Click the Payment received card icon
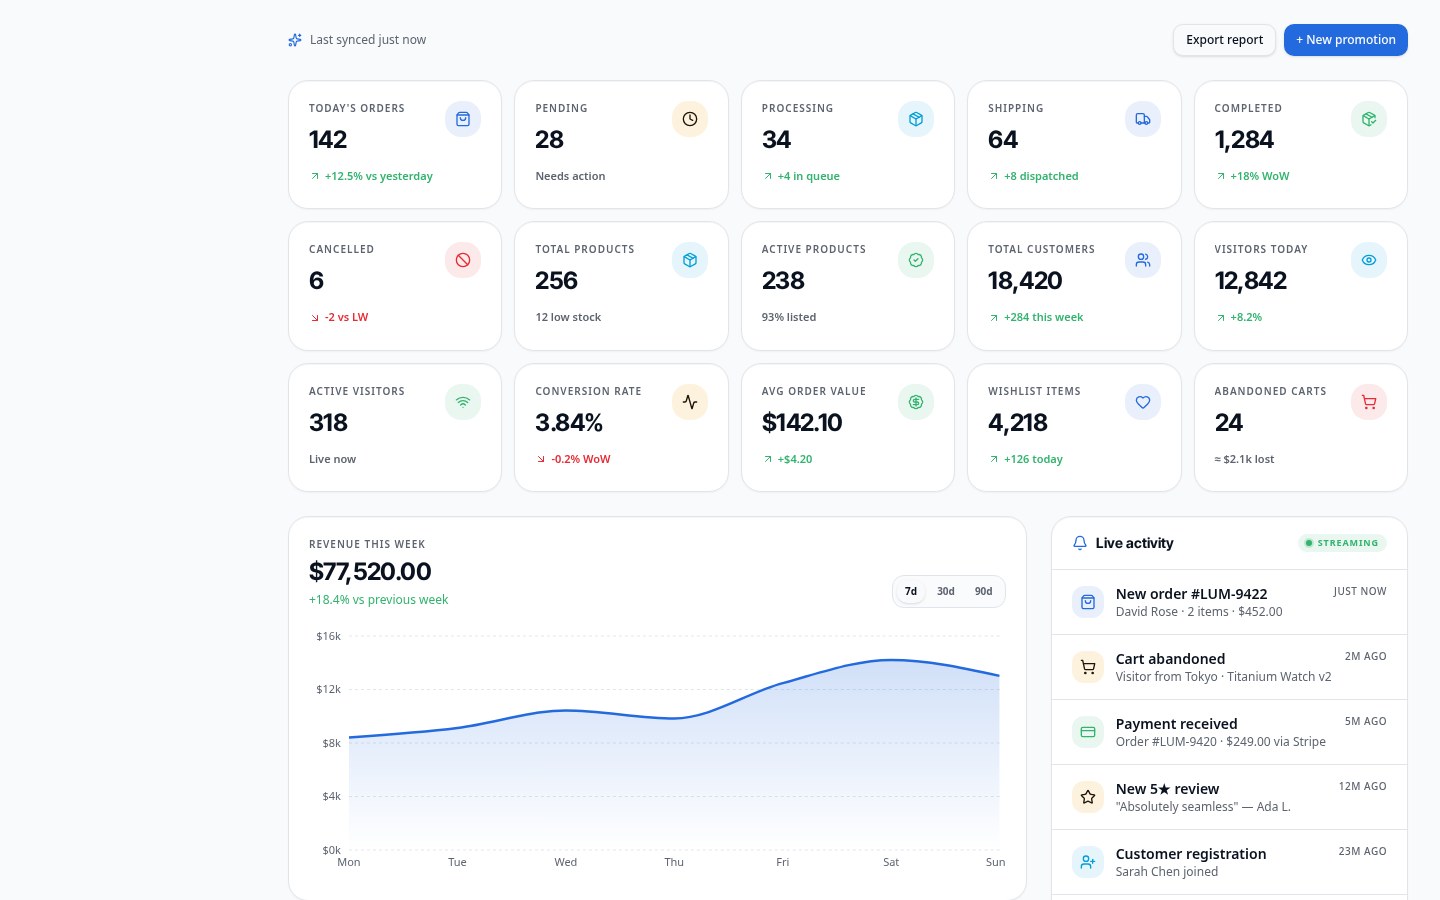This screenshot has height=900, width=1440. click(1088, 732)
